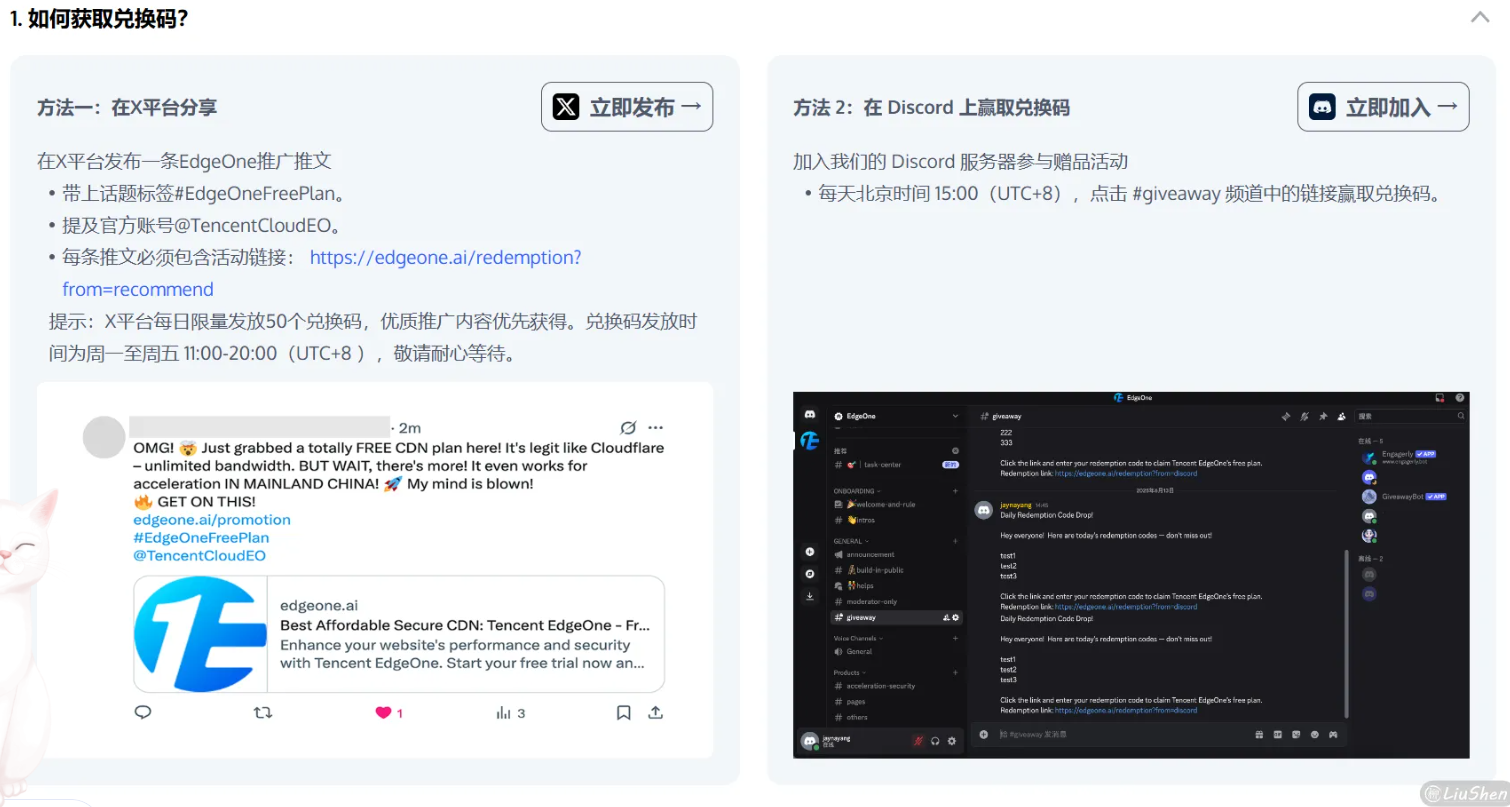
Task: Click the Discord home icon in server rail
Action: [810, 414]
